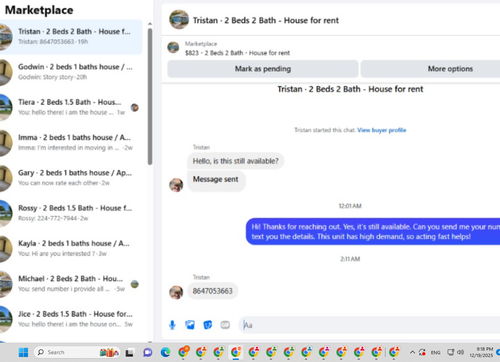Click the house thumbnail in Tiera's row

(6, 107)
